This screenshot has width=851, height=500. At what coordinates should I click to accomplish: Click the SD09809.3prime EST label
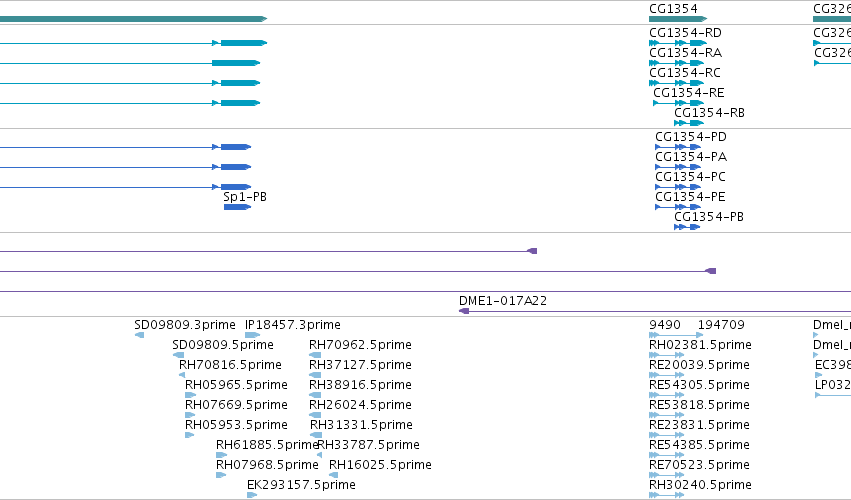point(185,325)
